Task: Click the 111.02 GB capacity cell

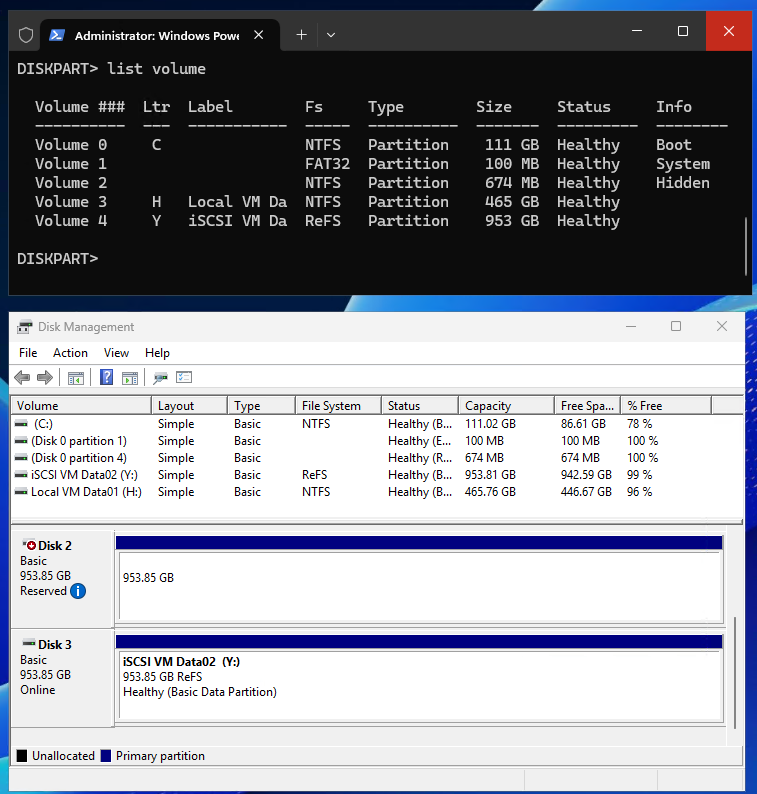Action: pos(490,424)
